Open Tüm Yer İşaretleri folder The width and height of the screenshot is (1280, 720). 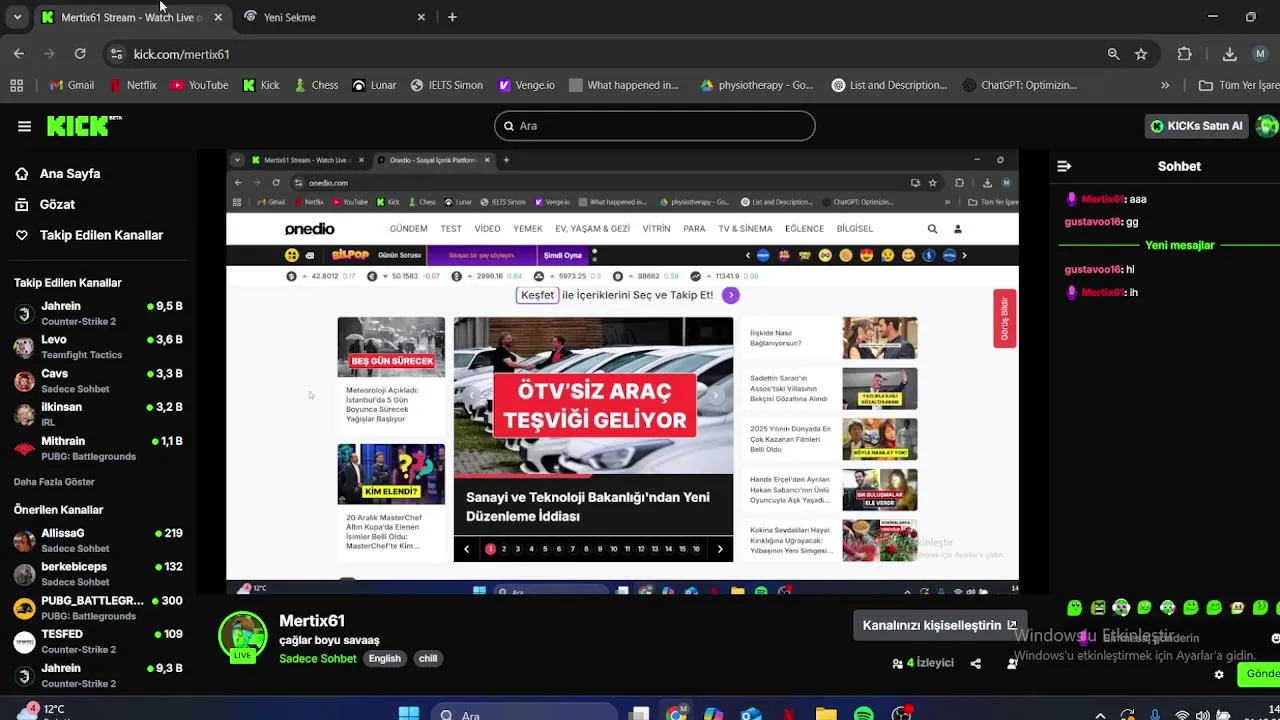[1239, 85]
